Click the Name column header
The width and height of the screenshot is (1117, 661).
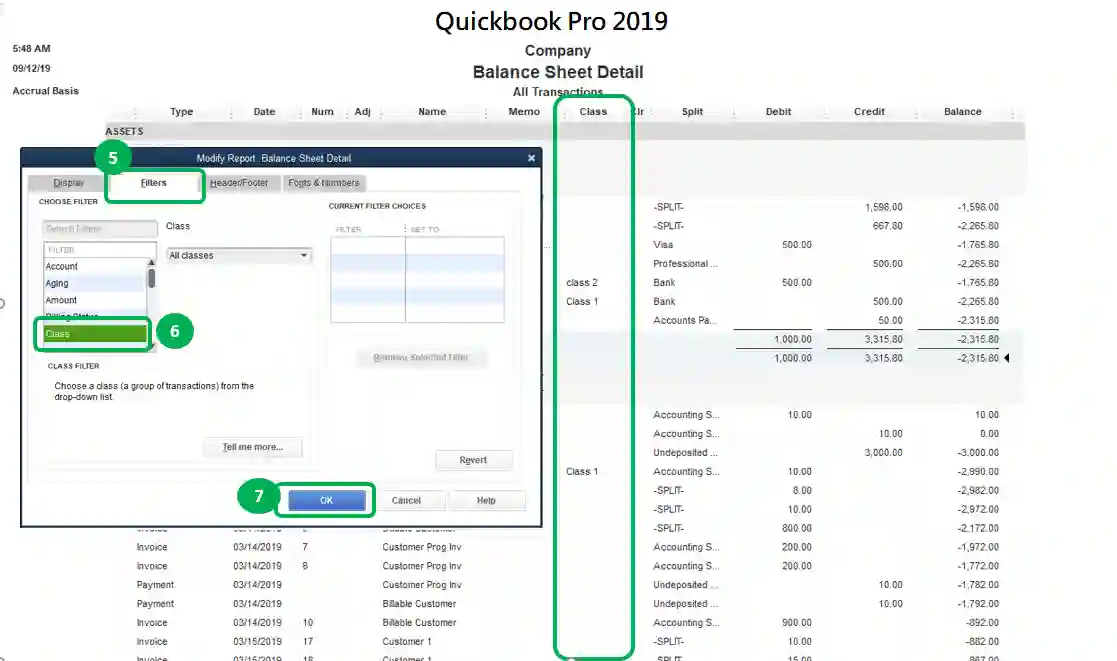(x=432, y=112)
